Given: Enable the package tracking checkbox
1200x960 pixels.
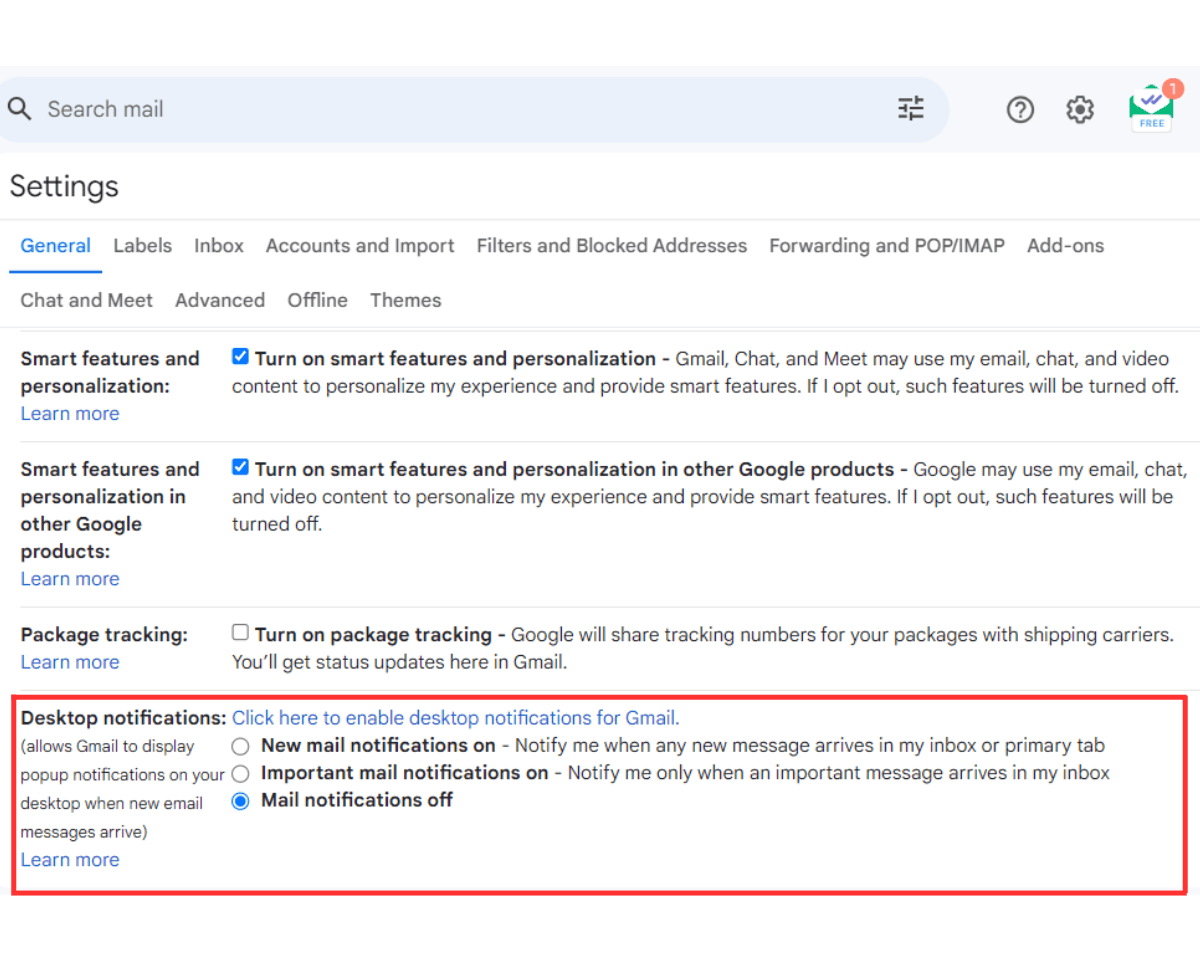Looking at the screenshot, I should click(x=240, y=632).
